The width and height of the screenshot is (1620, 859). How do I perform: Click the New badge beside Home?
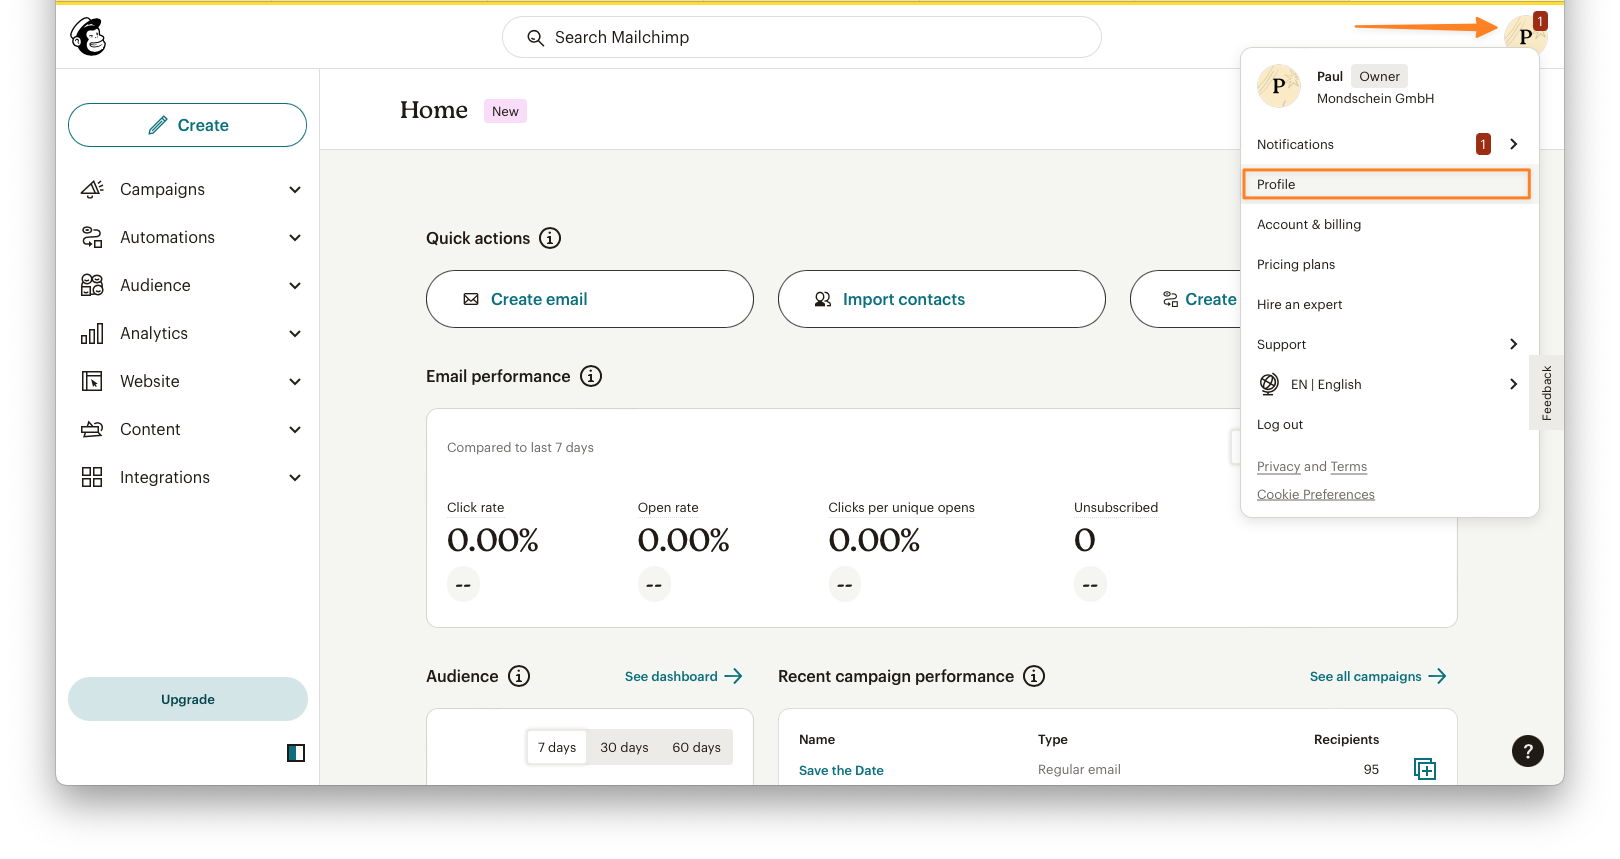[505, 111]
